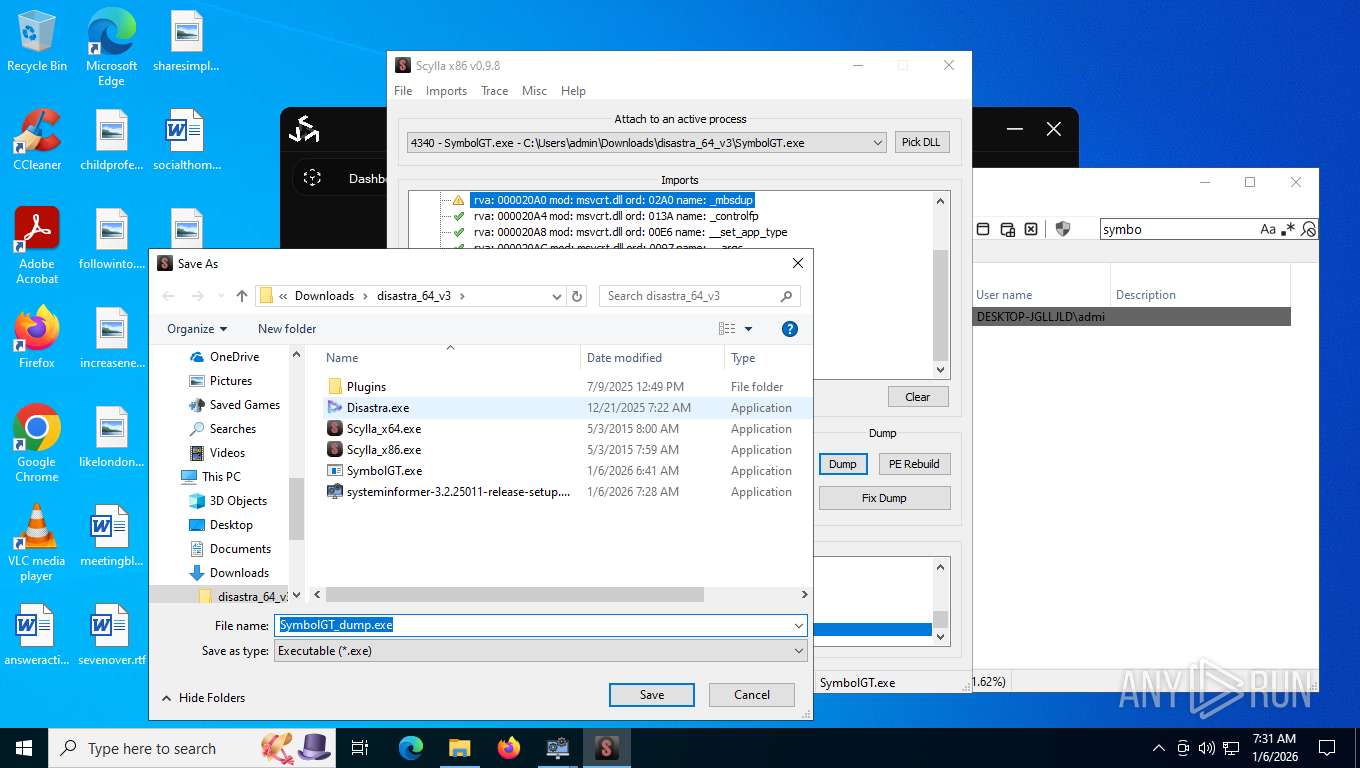The width and height of the screenshot is (1360, 768).
Task: Open the Scylla File menu
Action: tap(403, 91)
